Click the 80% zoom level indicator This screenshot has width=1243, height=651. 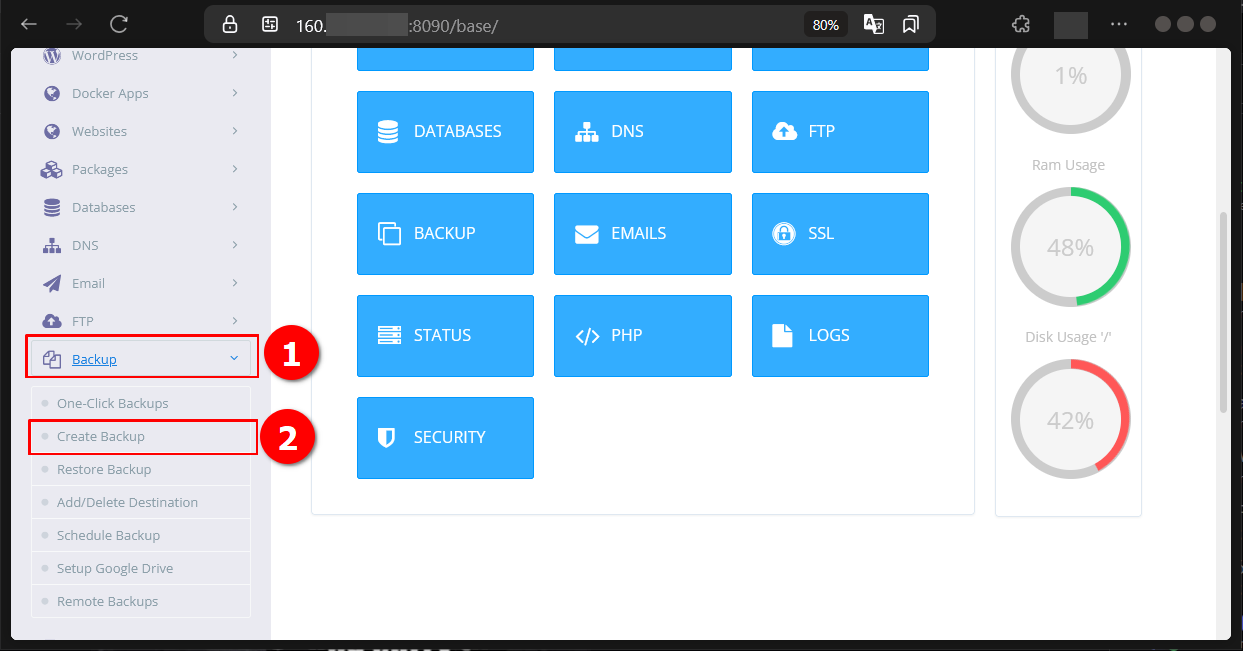coord(826,25)
